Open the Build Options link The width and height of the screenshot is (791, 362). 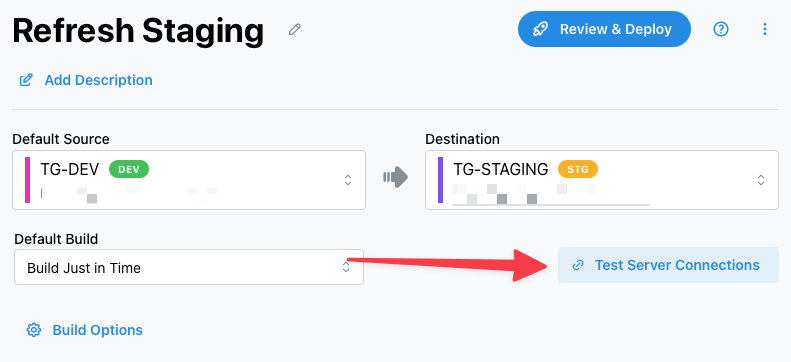(97, 330)
